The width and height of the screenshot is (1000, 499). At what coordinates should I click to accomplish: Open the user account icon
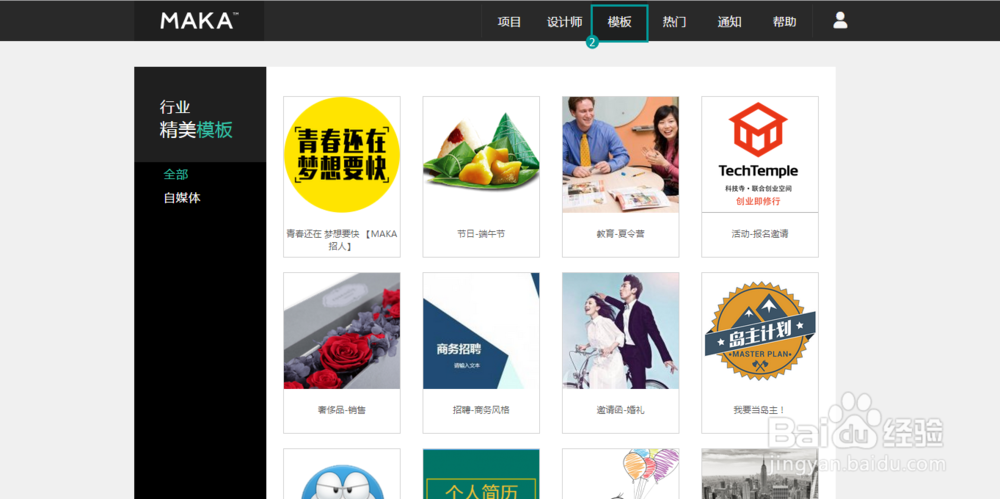pyautogui.click(x=840, y=20)
